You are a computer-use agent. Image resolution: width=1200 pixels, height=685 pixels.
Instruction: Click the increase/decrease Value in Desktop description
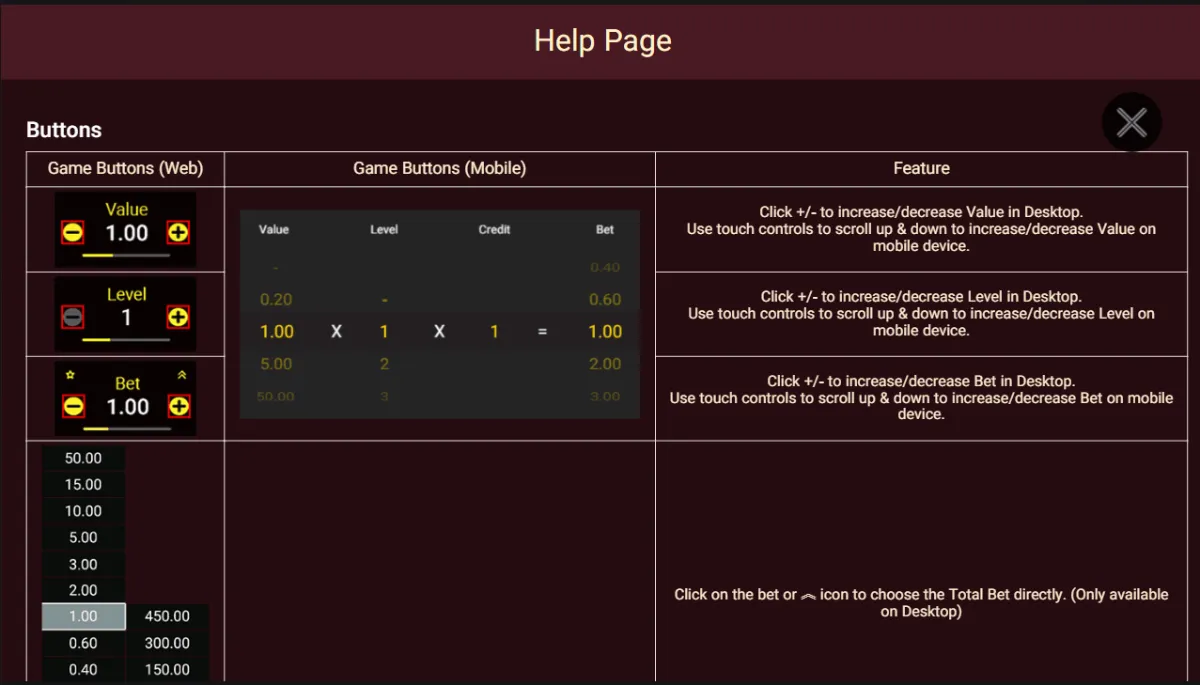pyautogui.click(x=921, y=229)
